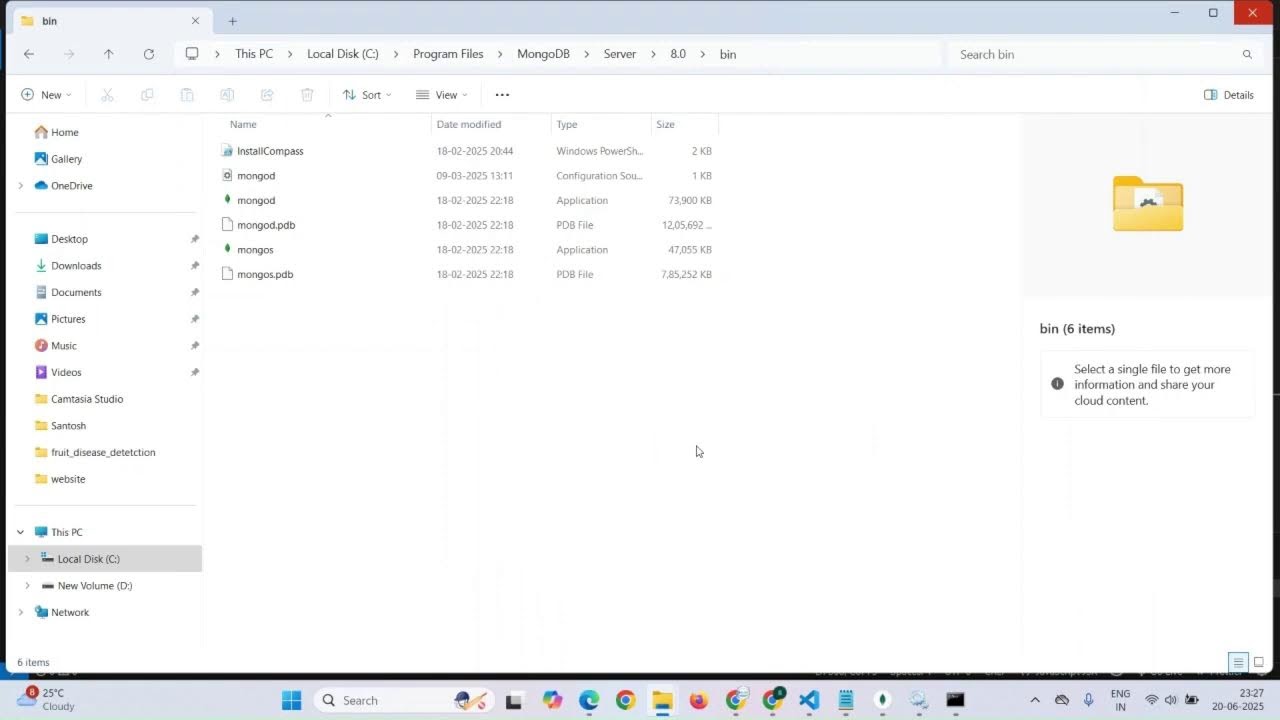Navigate to 8.0 in address bar
This screenshot has width=1280, height=720.
pos(678,54)
